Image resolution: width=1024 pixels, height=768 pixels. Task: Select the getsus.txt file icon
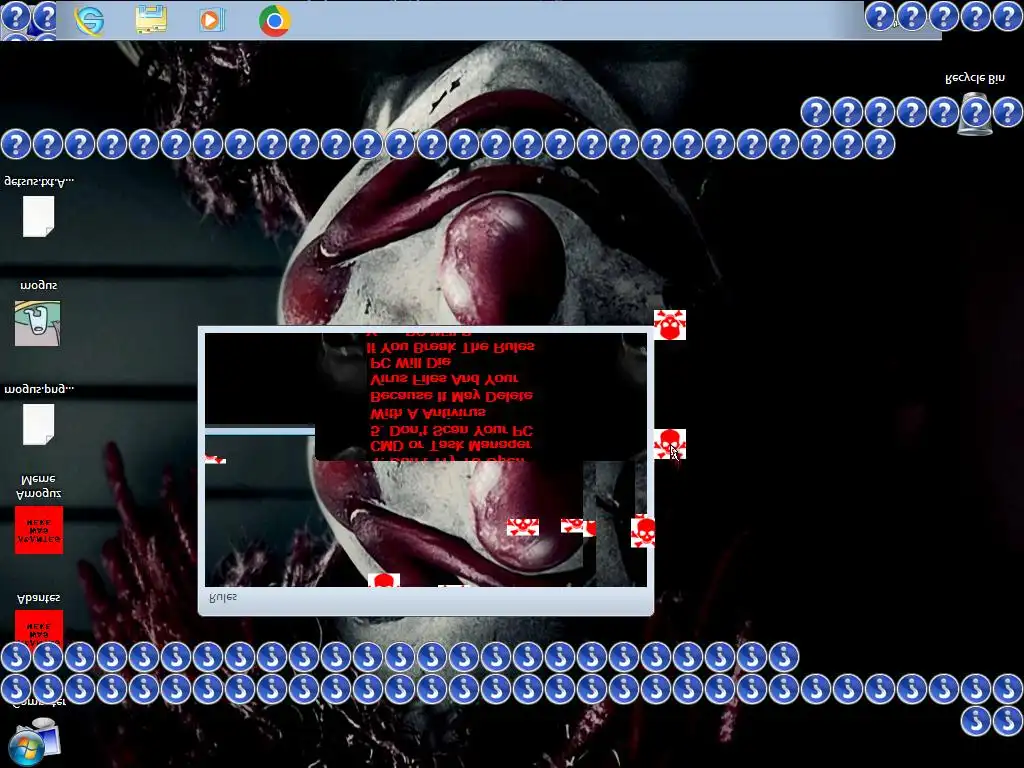pyautogui.click(x=39, y=216)
